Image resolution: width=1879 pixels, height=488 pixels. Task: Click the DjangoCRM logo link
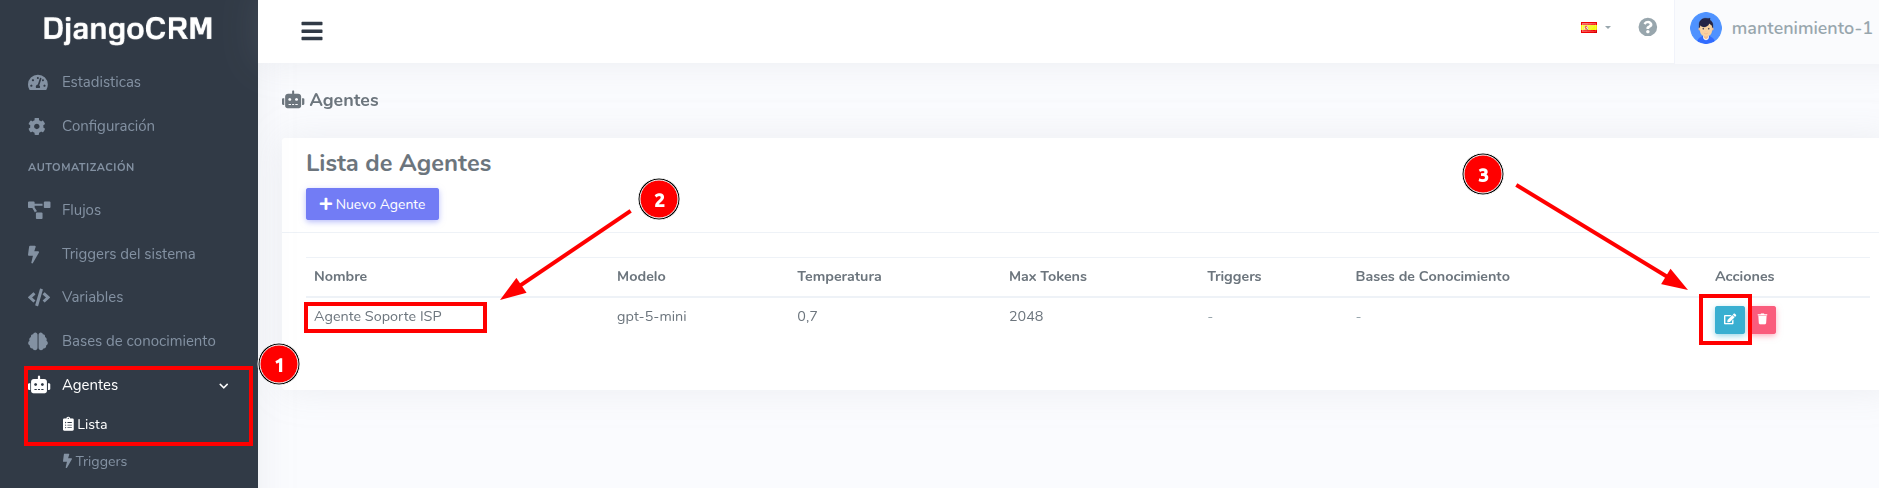tap(128, 29)
